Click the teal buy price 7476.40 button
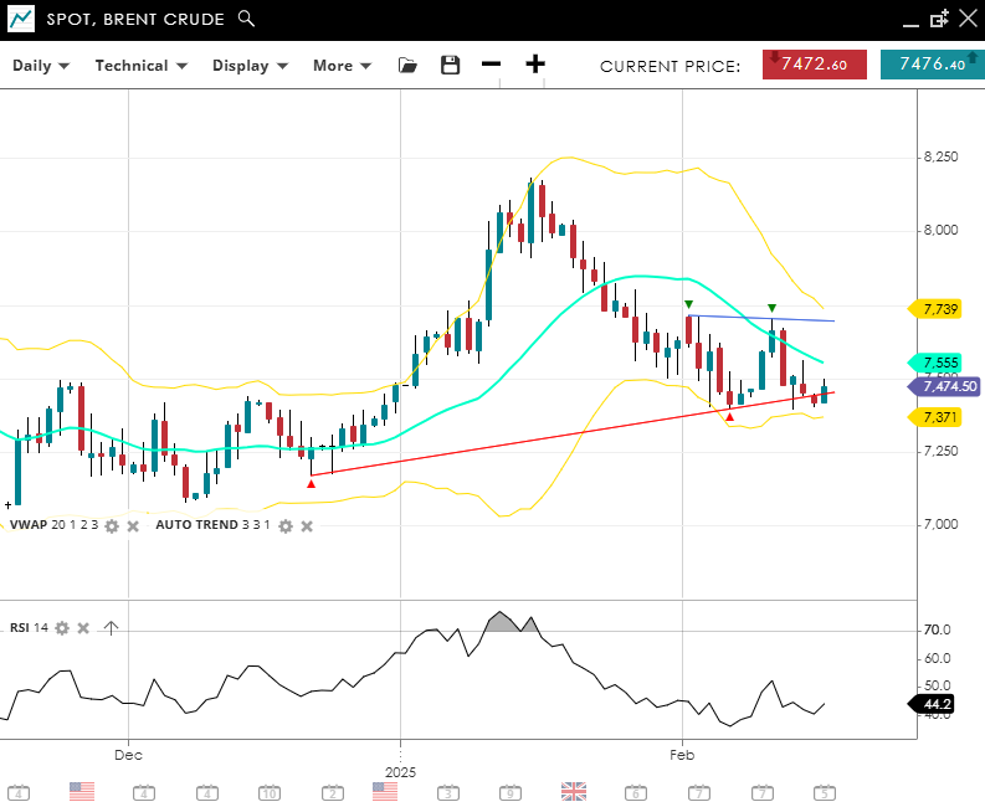 pyautogui.click(x=932, y=64)
